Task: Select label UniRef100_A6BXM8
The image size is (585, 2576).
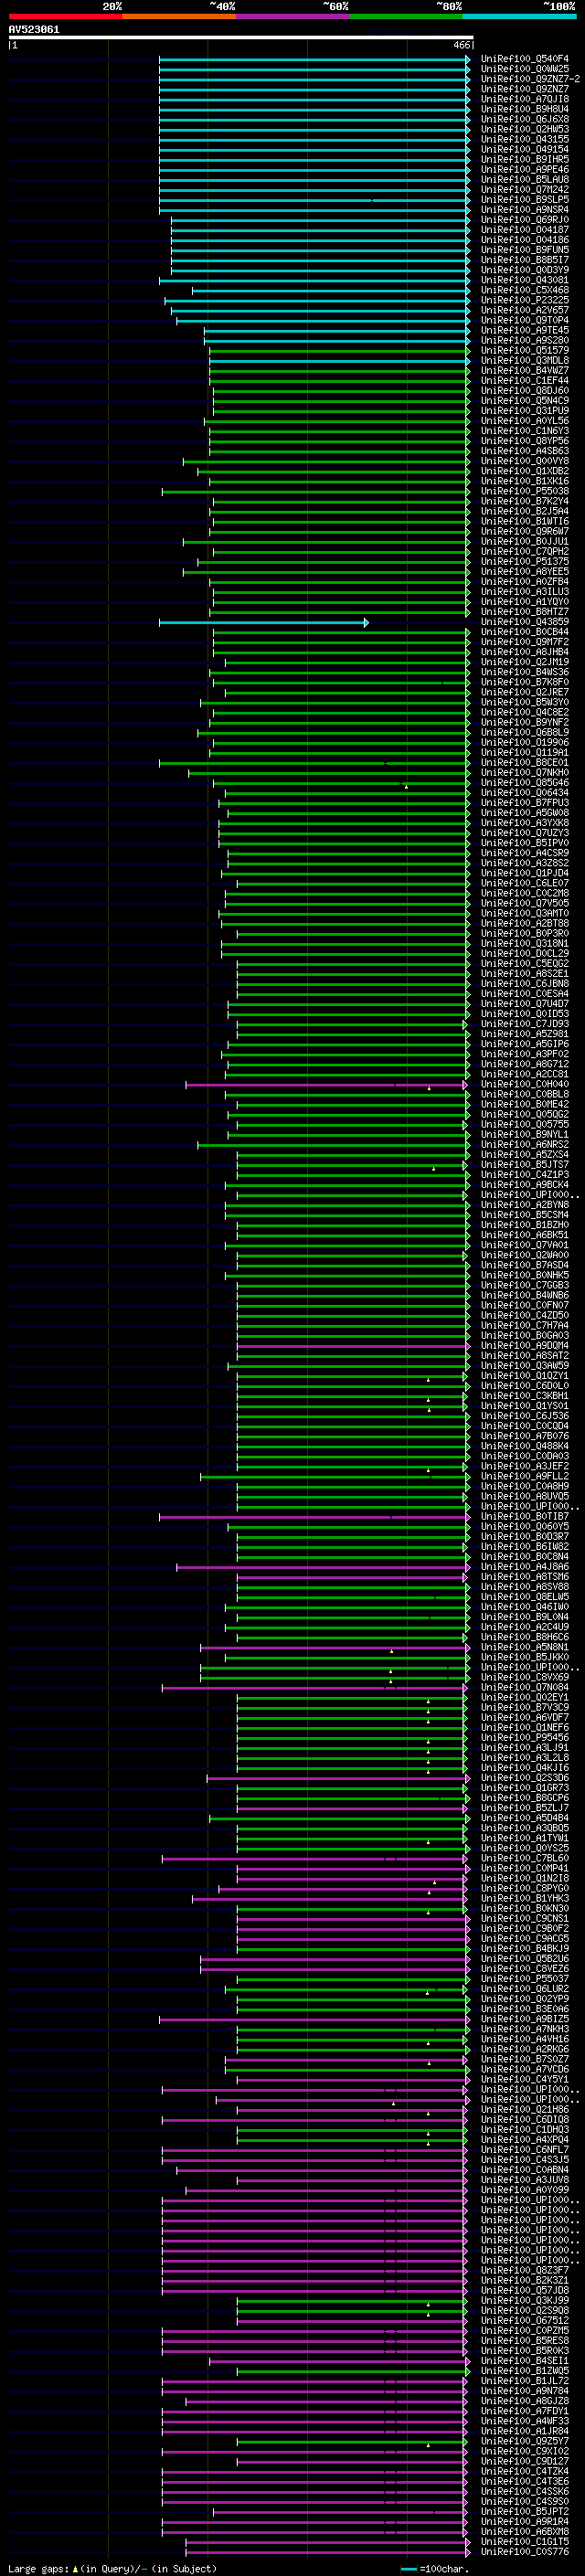Action: pos(524,2531)
